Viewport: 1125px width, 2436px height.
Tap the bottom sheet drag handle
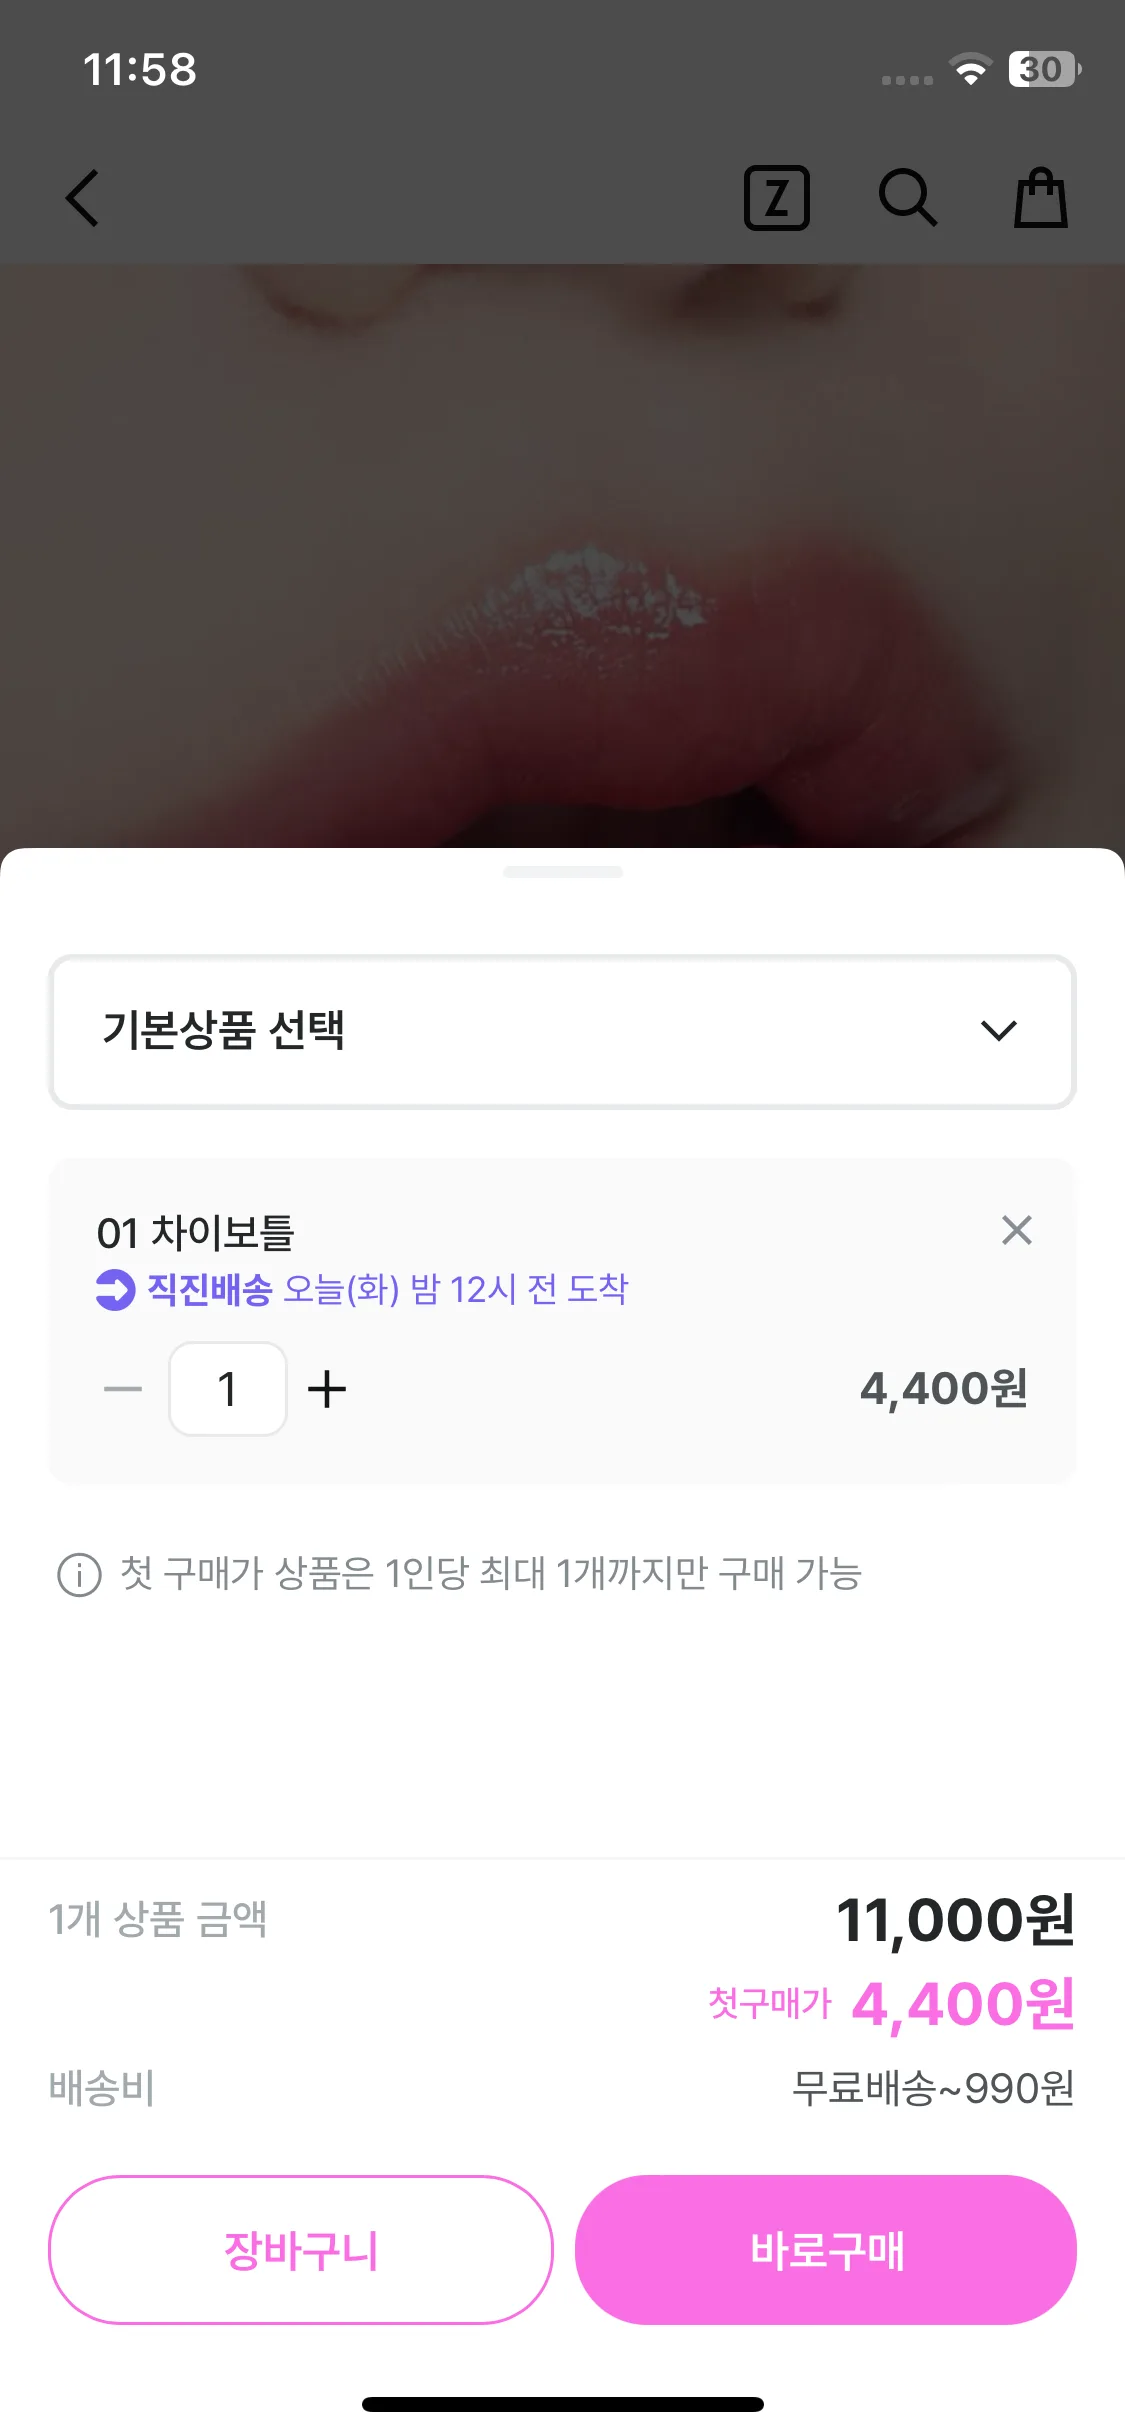[562, 872]
